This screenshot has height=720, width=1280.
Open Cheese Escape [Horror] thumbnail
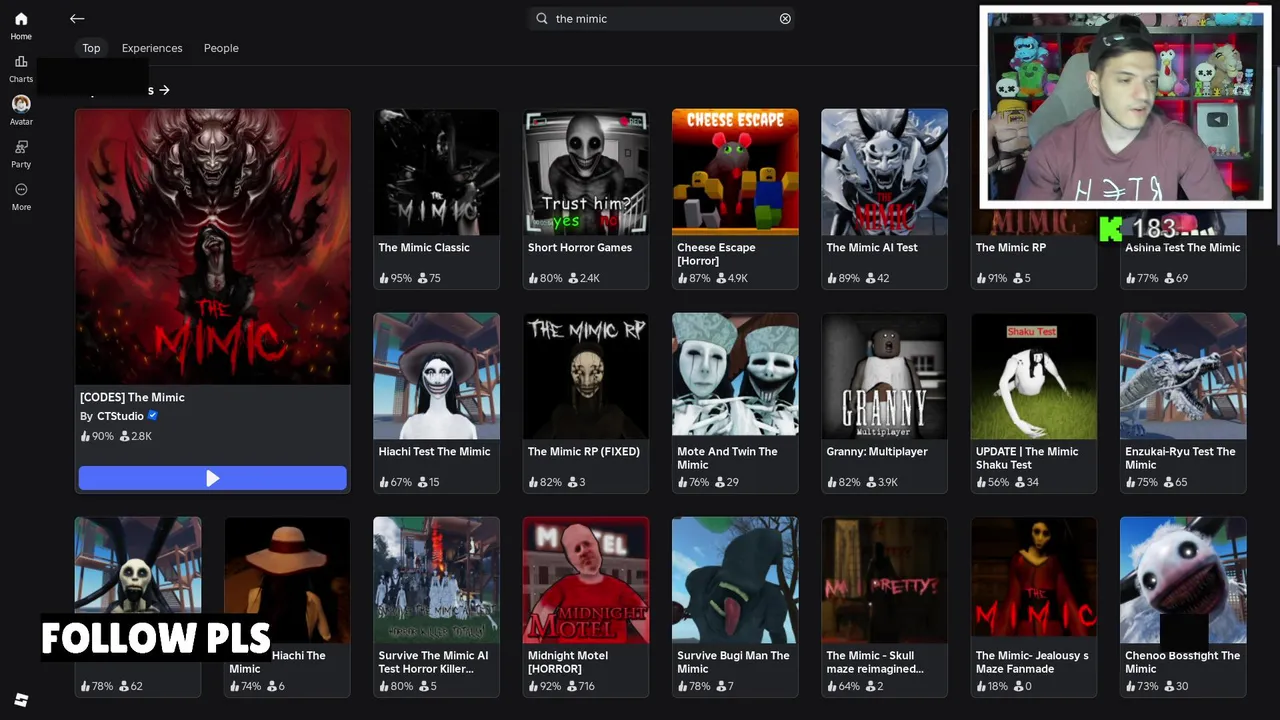[735, 172]
